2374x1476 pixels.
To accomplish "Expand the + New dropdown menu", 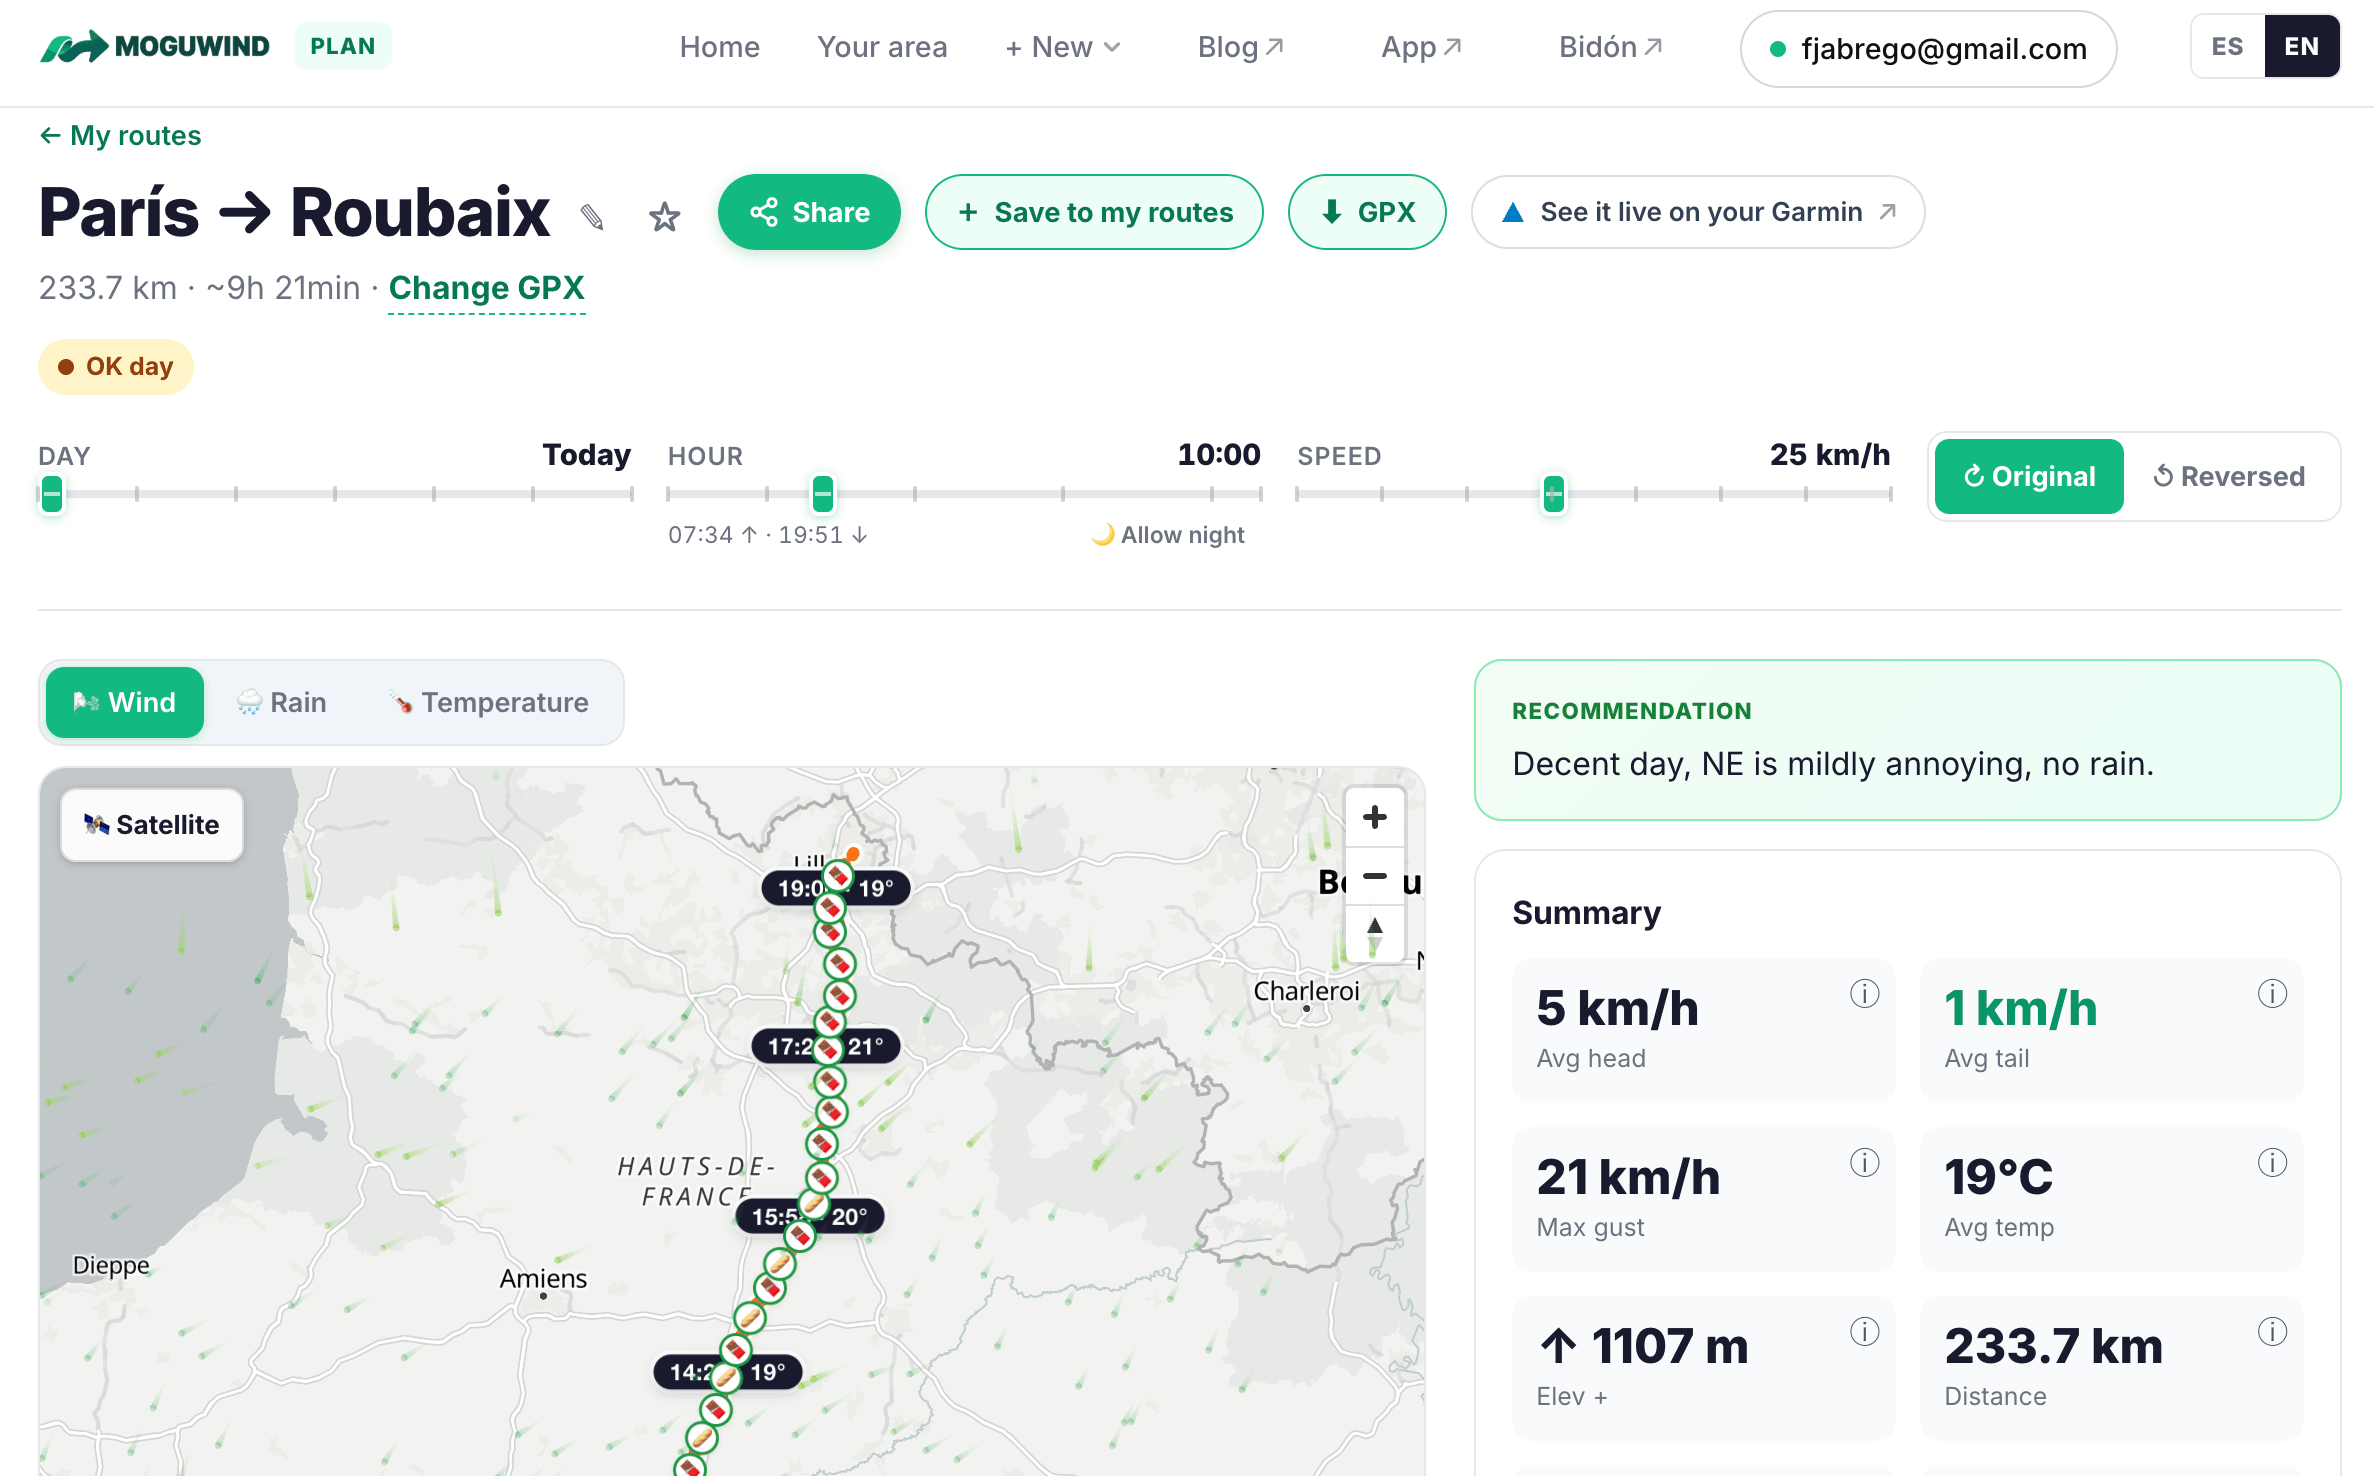I will pos(1063,47).
